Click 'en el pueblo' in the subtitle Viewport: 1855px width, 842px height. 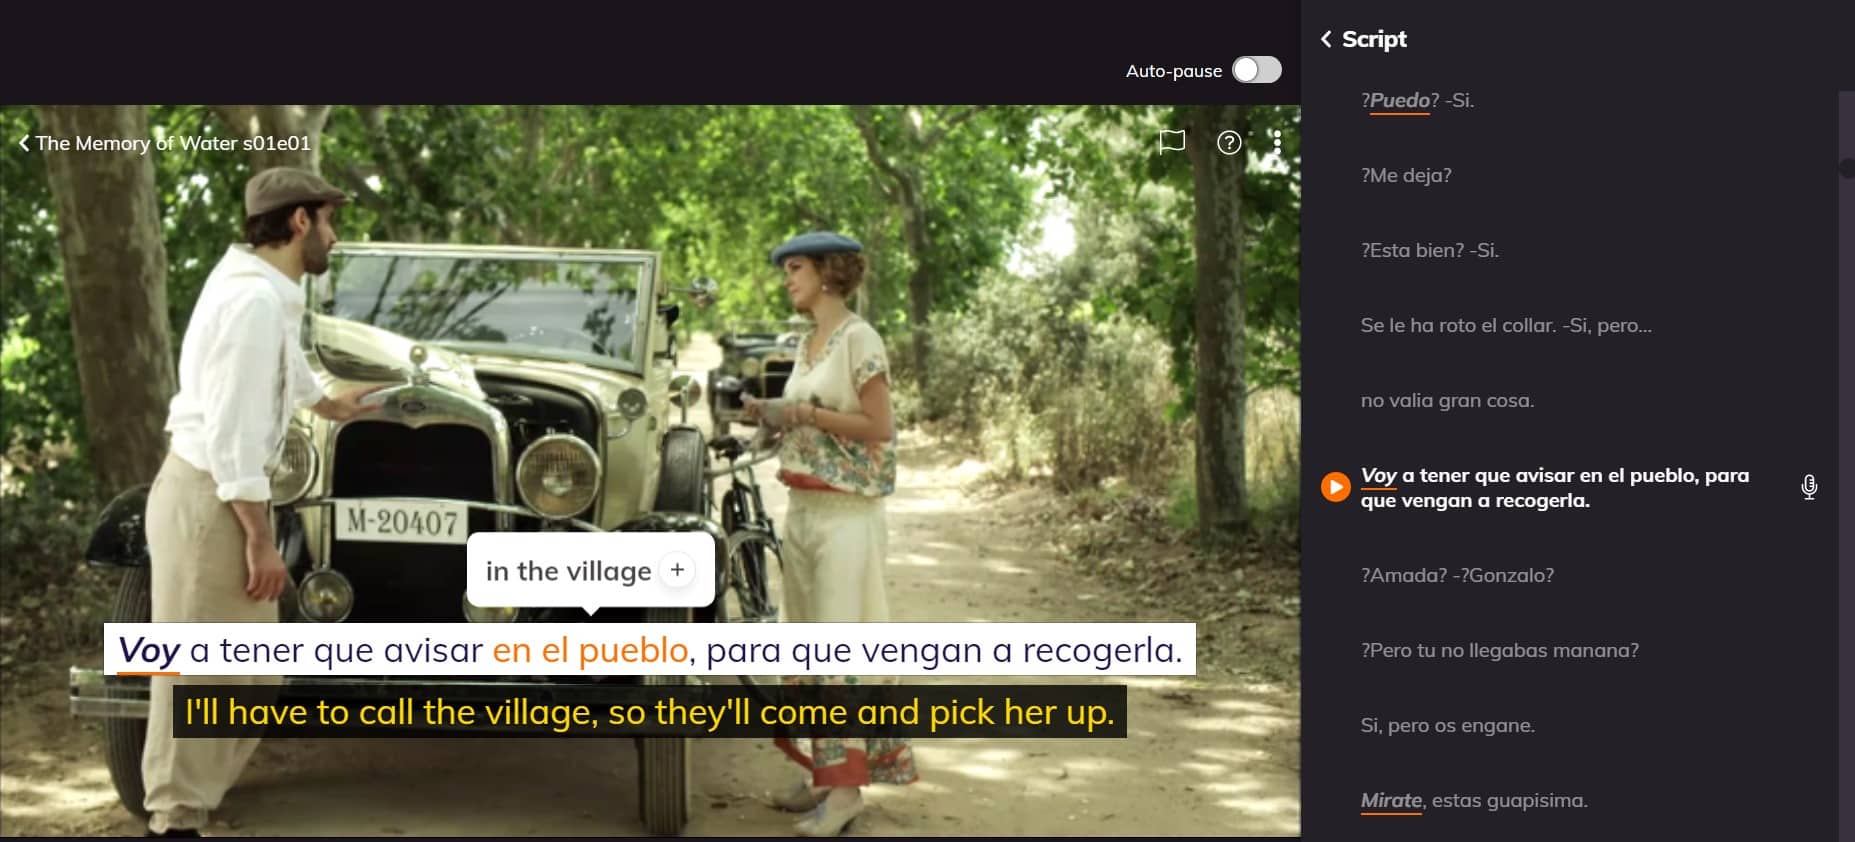[590, 650]
